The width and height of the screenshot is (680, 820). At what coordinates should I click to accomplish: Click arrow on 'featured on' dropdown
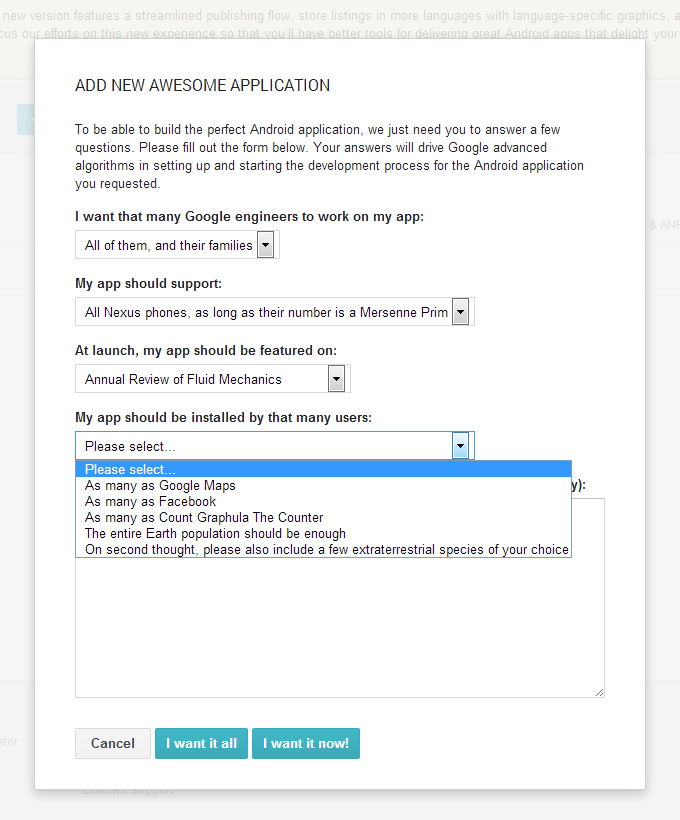coord(337,379)
